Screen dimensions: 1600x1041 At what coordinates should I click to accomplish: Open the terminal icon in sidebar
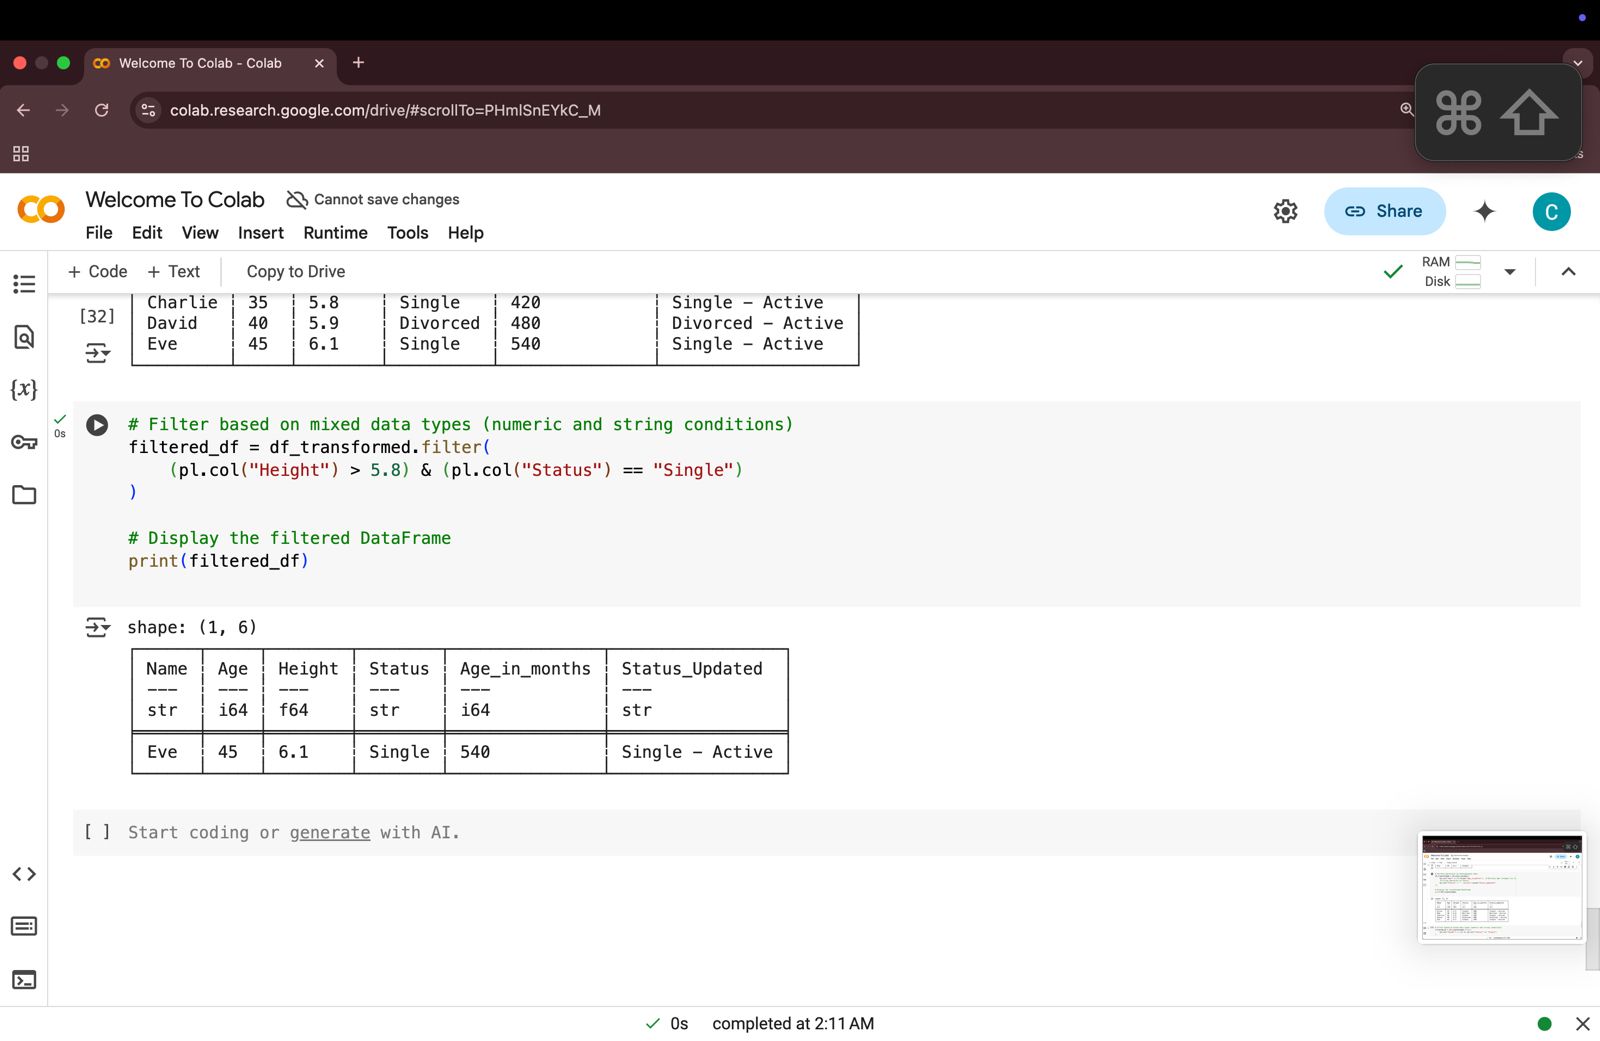pyautogui.click(x=24, y=980)
